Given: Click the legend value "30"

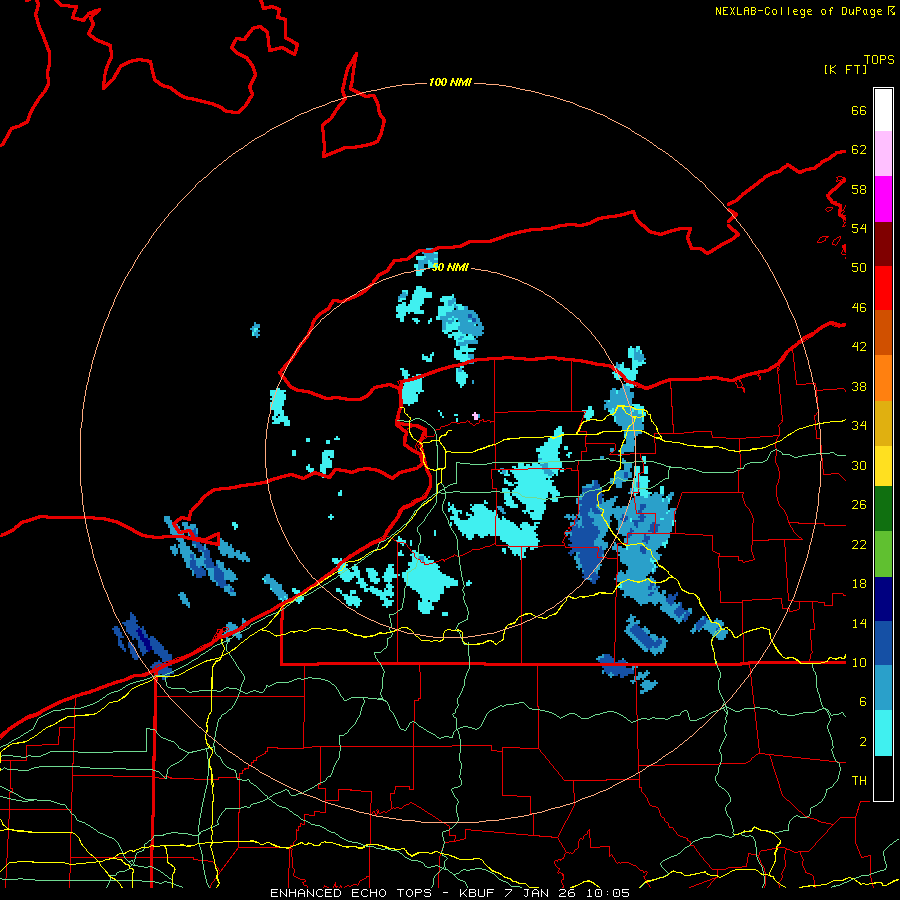Looking at the screenshot, I should (x=859, y=465).
